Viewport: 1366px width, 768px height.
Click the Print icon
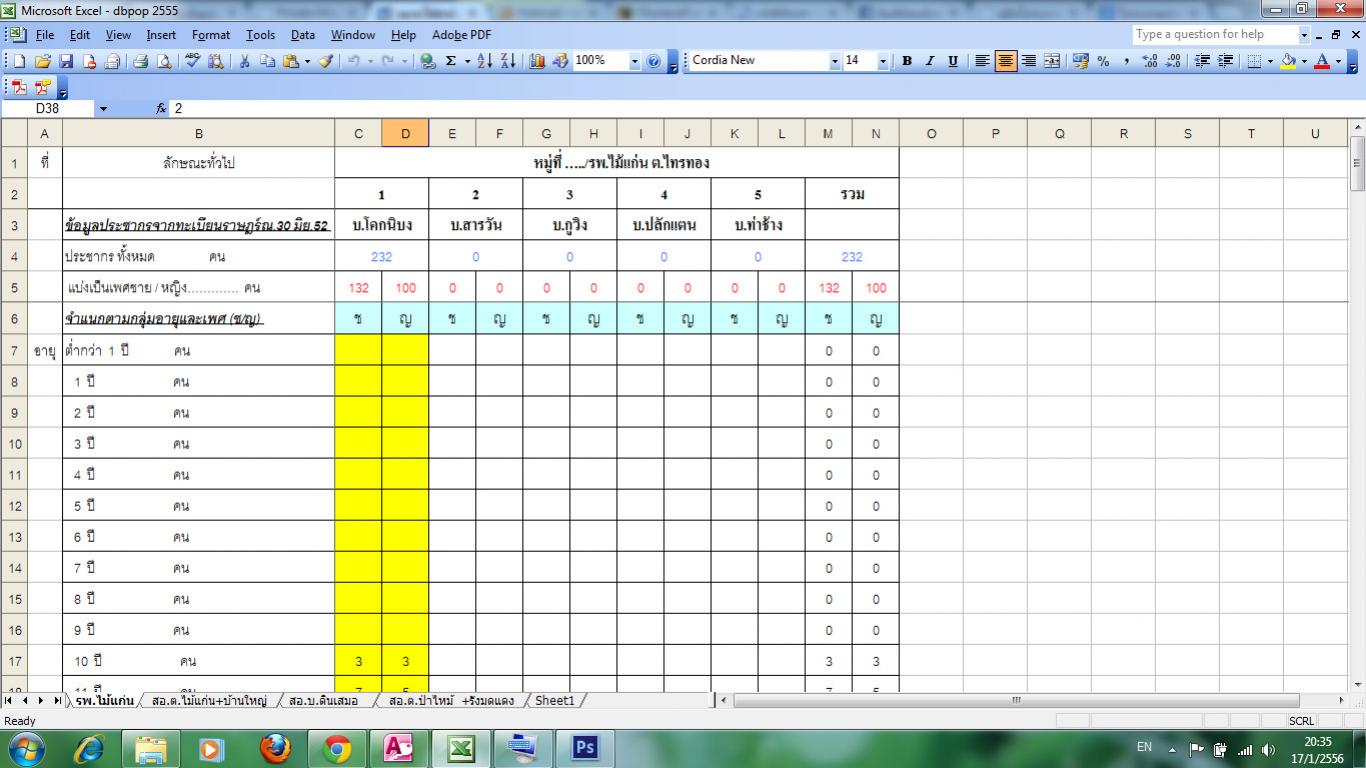click(x=141, y=61)
